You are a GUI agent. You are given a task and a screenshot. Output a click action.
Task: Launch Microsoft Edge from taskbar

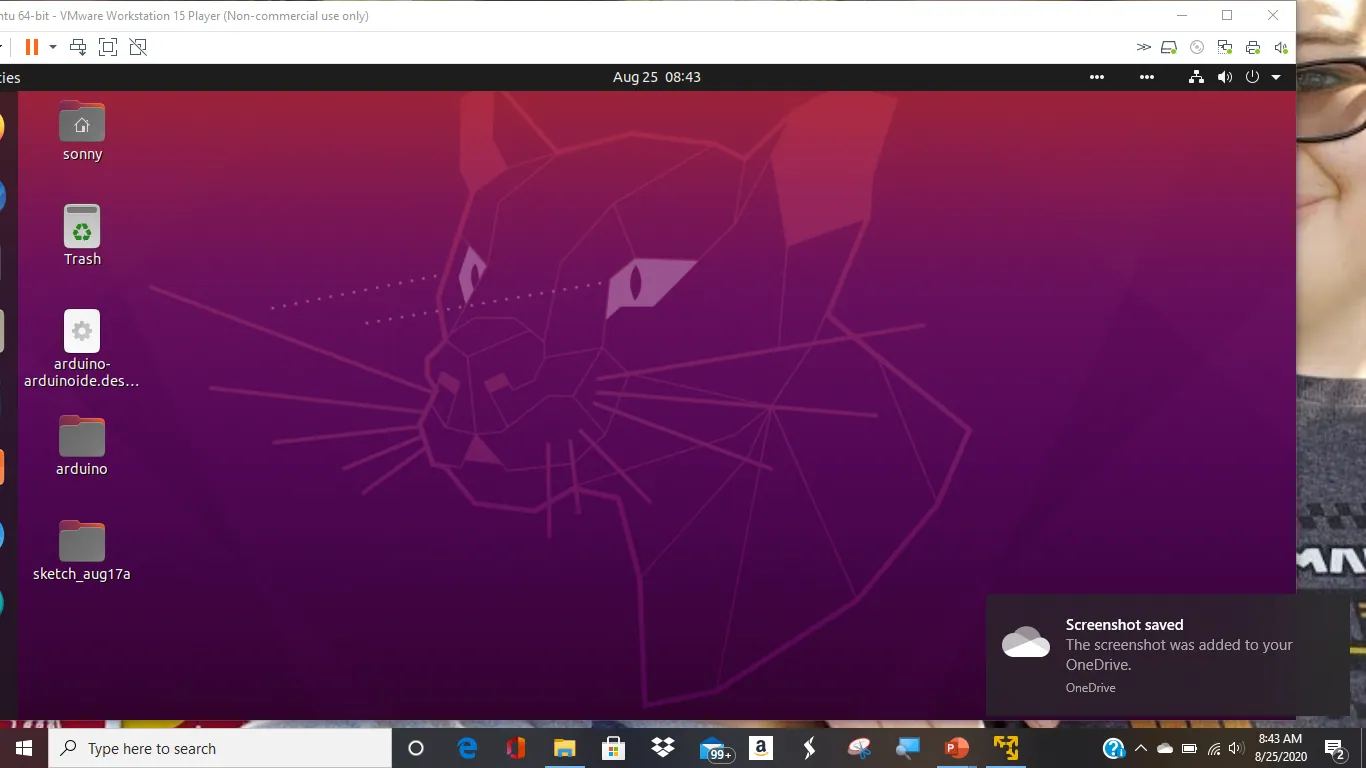(x=467, y=748)
